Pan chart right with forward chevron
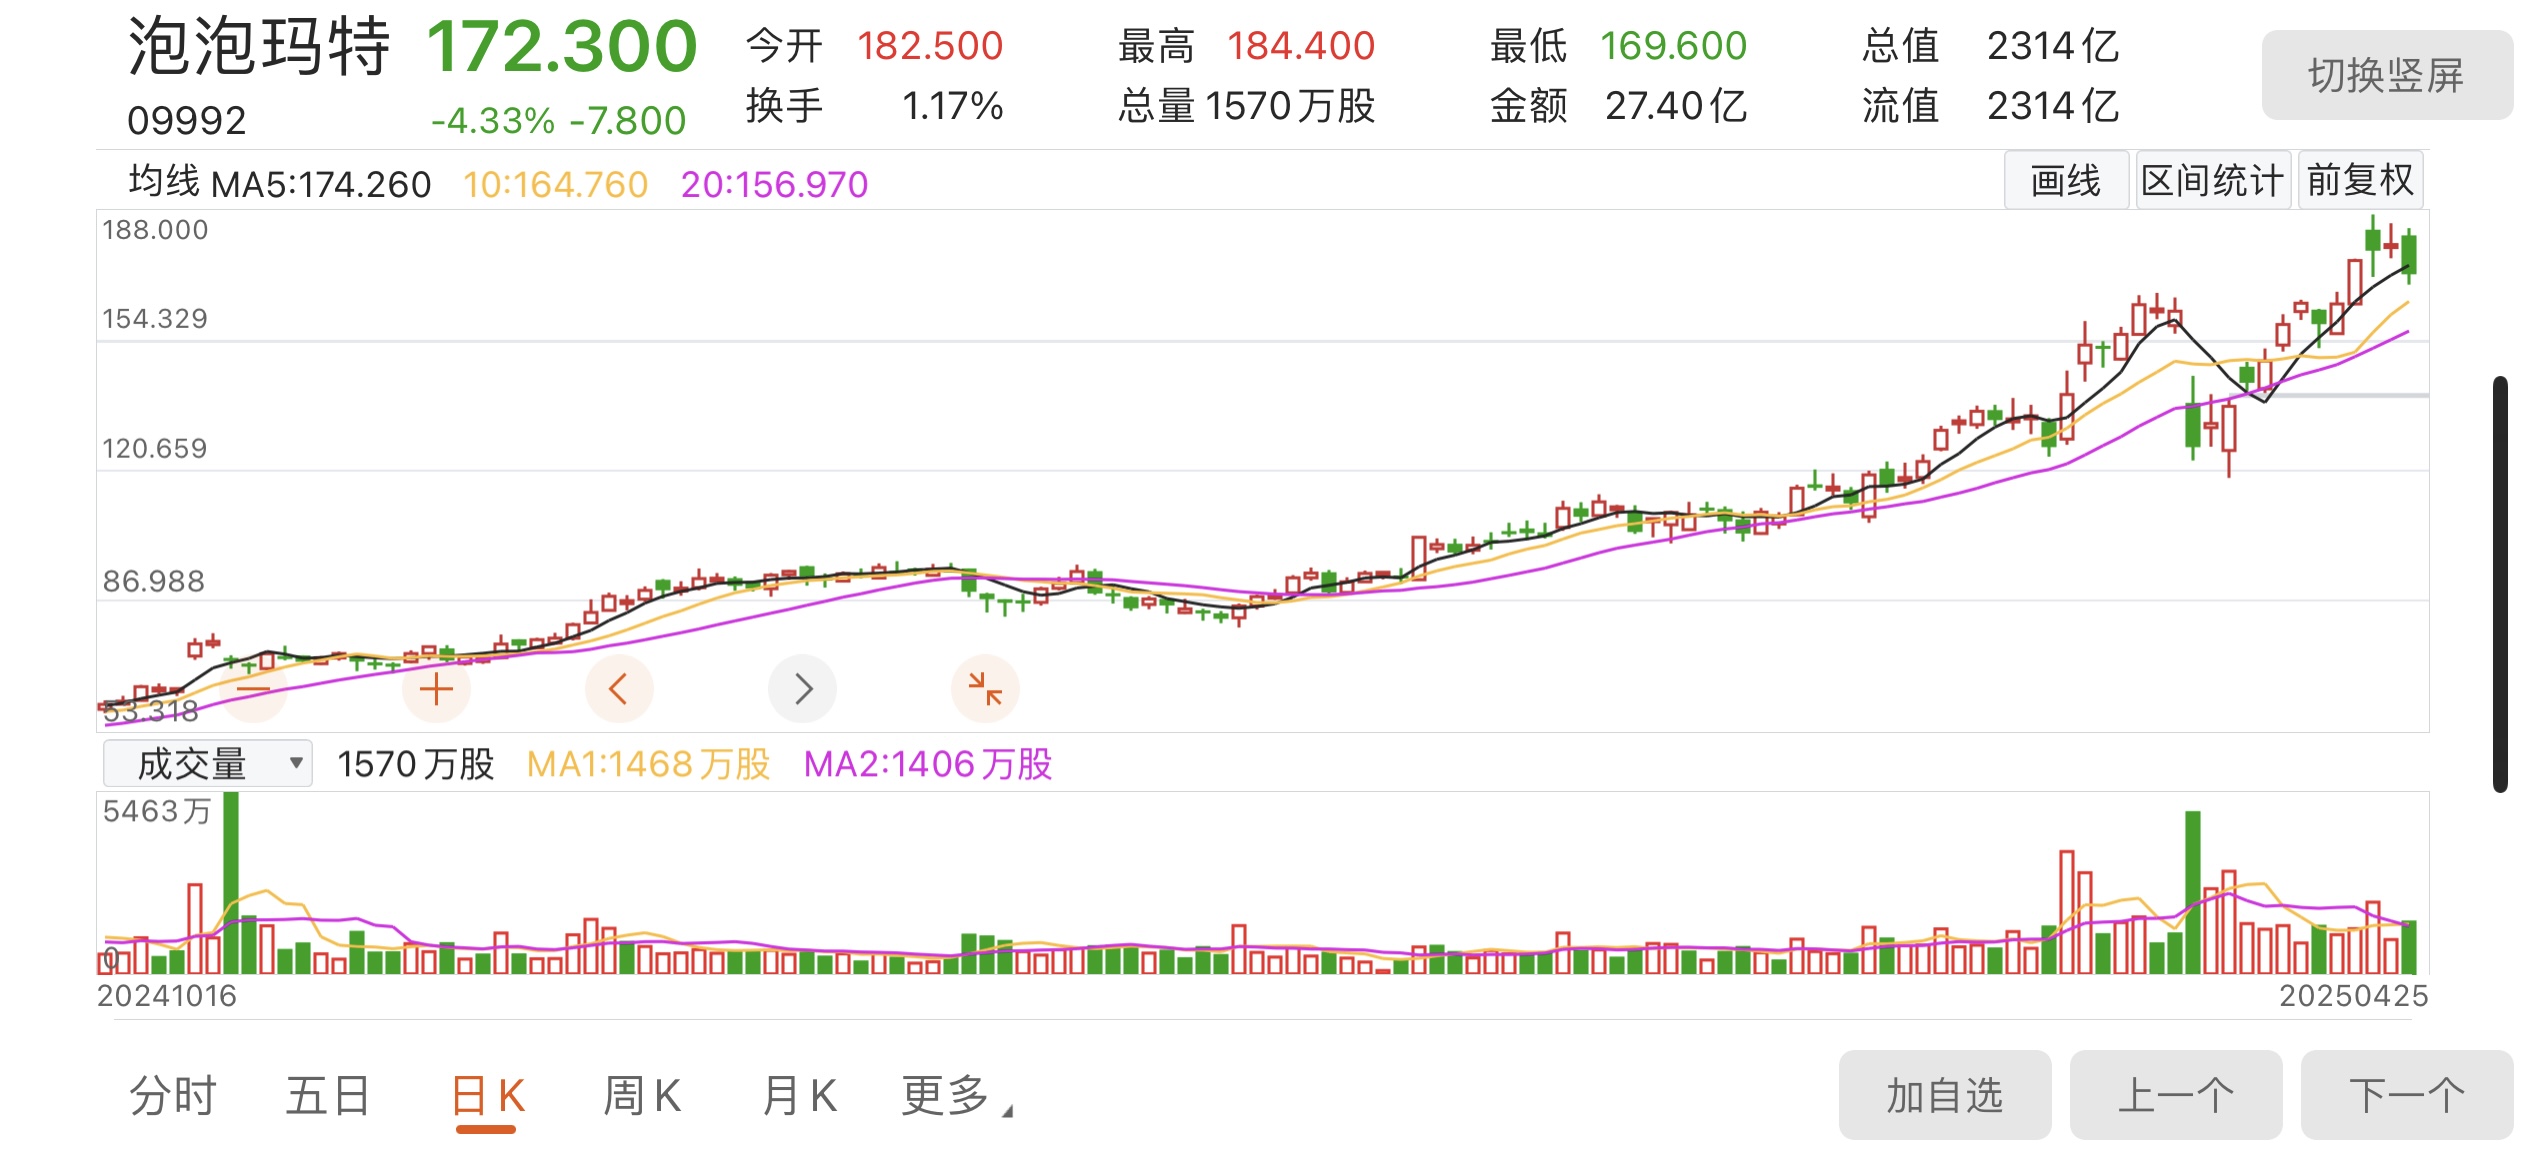 coord(802,689)
